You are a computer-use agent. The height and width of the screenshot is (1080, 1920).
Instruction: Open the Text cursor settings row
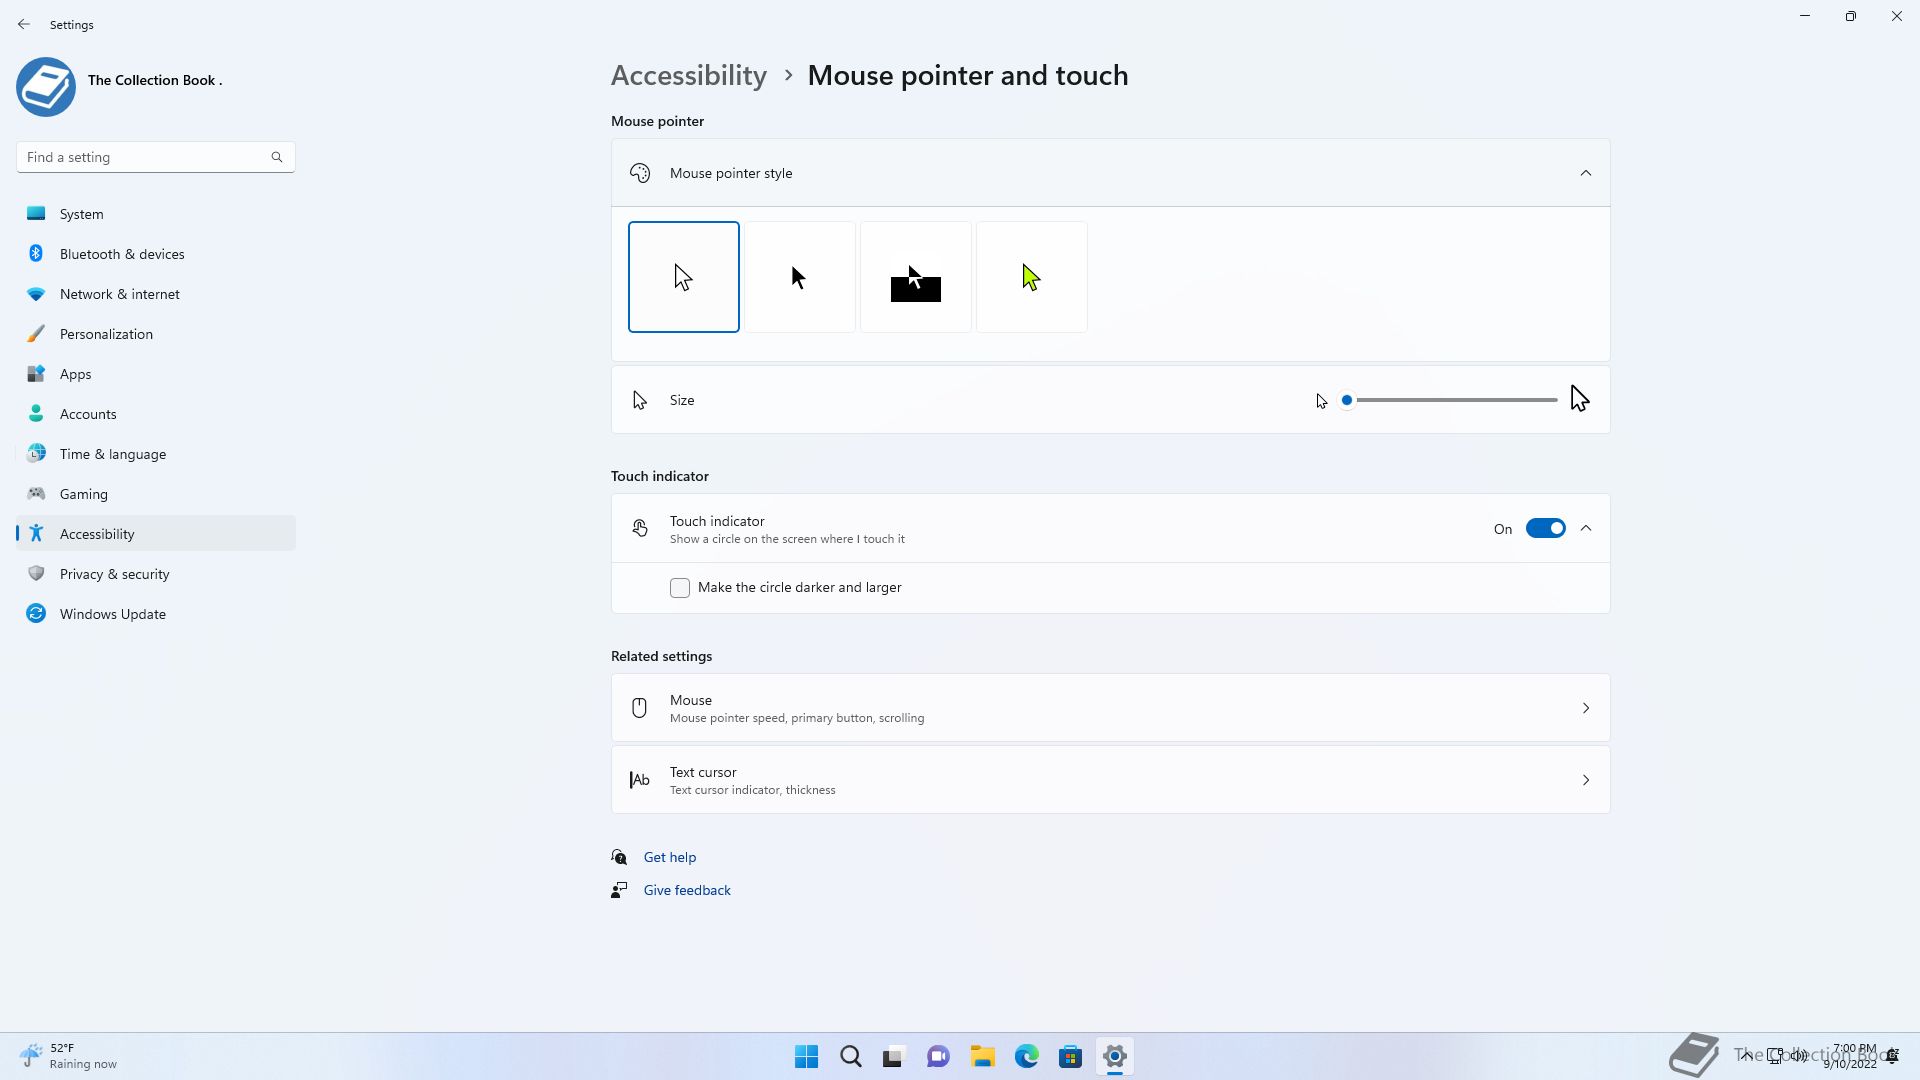coord(1110,780)
